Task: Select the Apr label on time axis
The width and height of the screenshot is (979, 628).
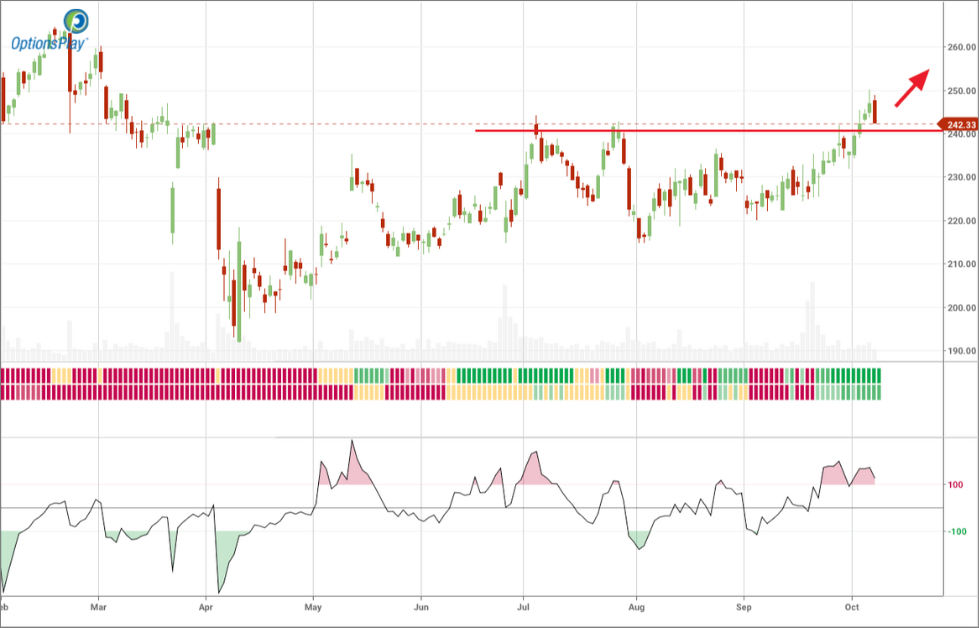Action: (206, 606)
